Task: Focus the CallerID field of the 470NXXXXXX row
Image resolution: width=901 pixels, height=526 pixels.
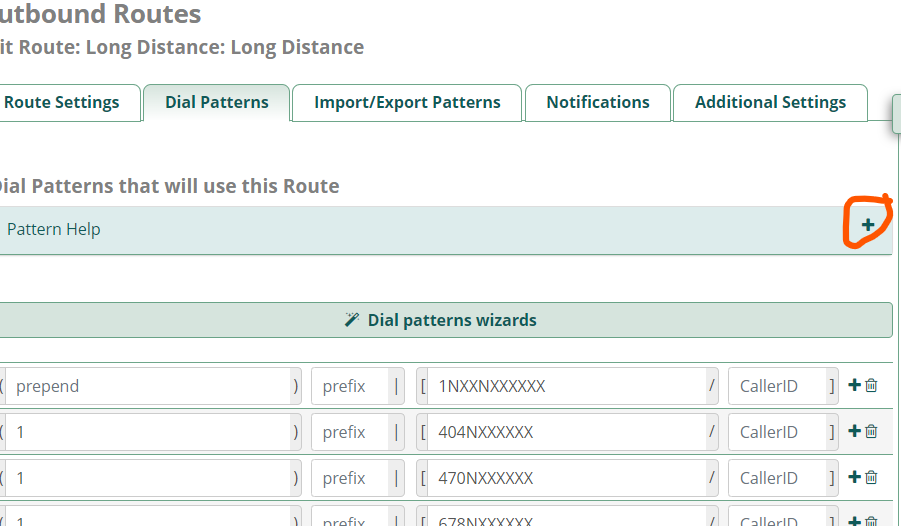Action: tap(777, 478)
